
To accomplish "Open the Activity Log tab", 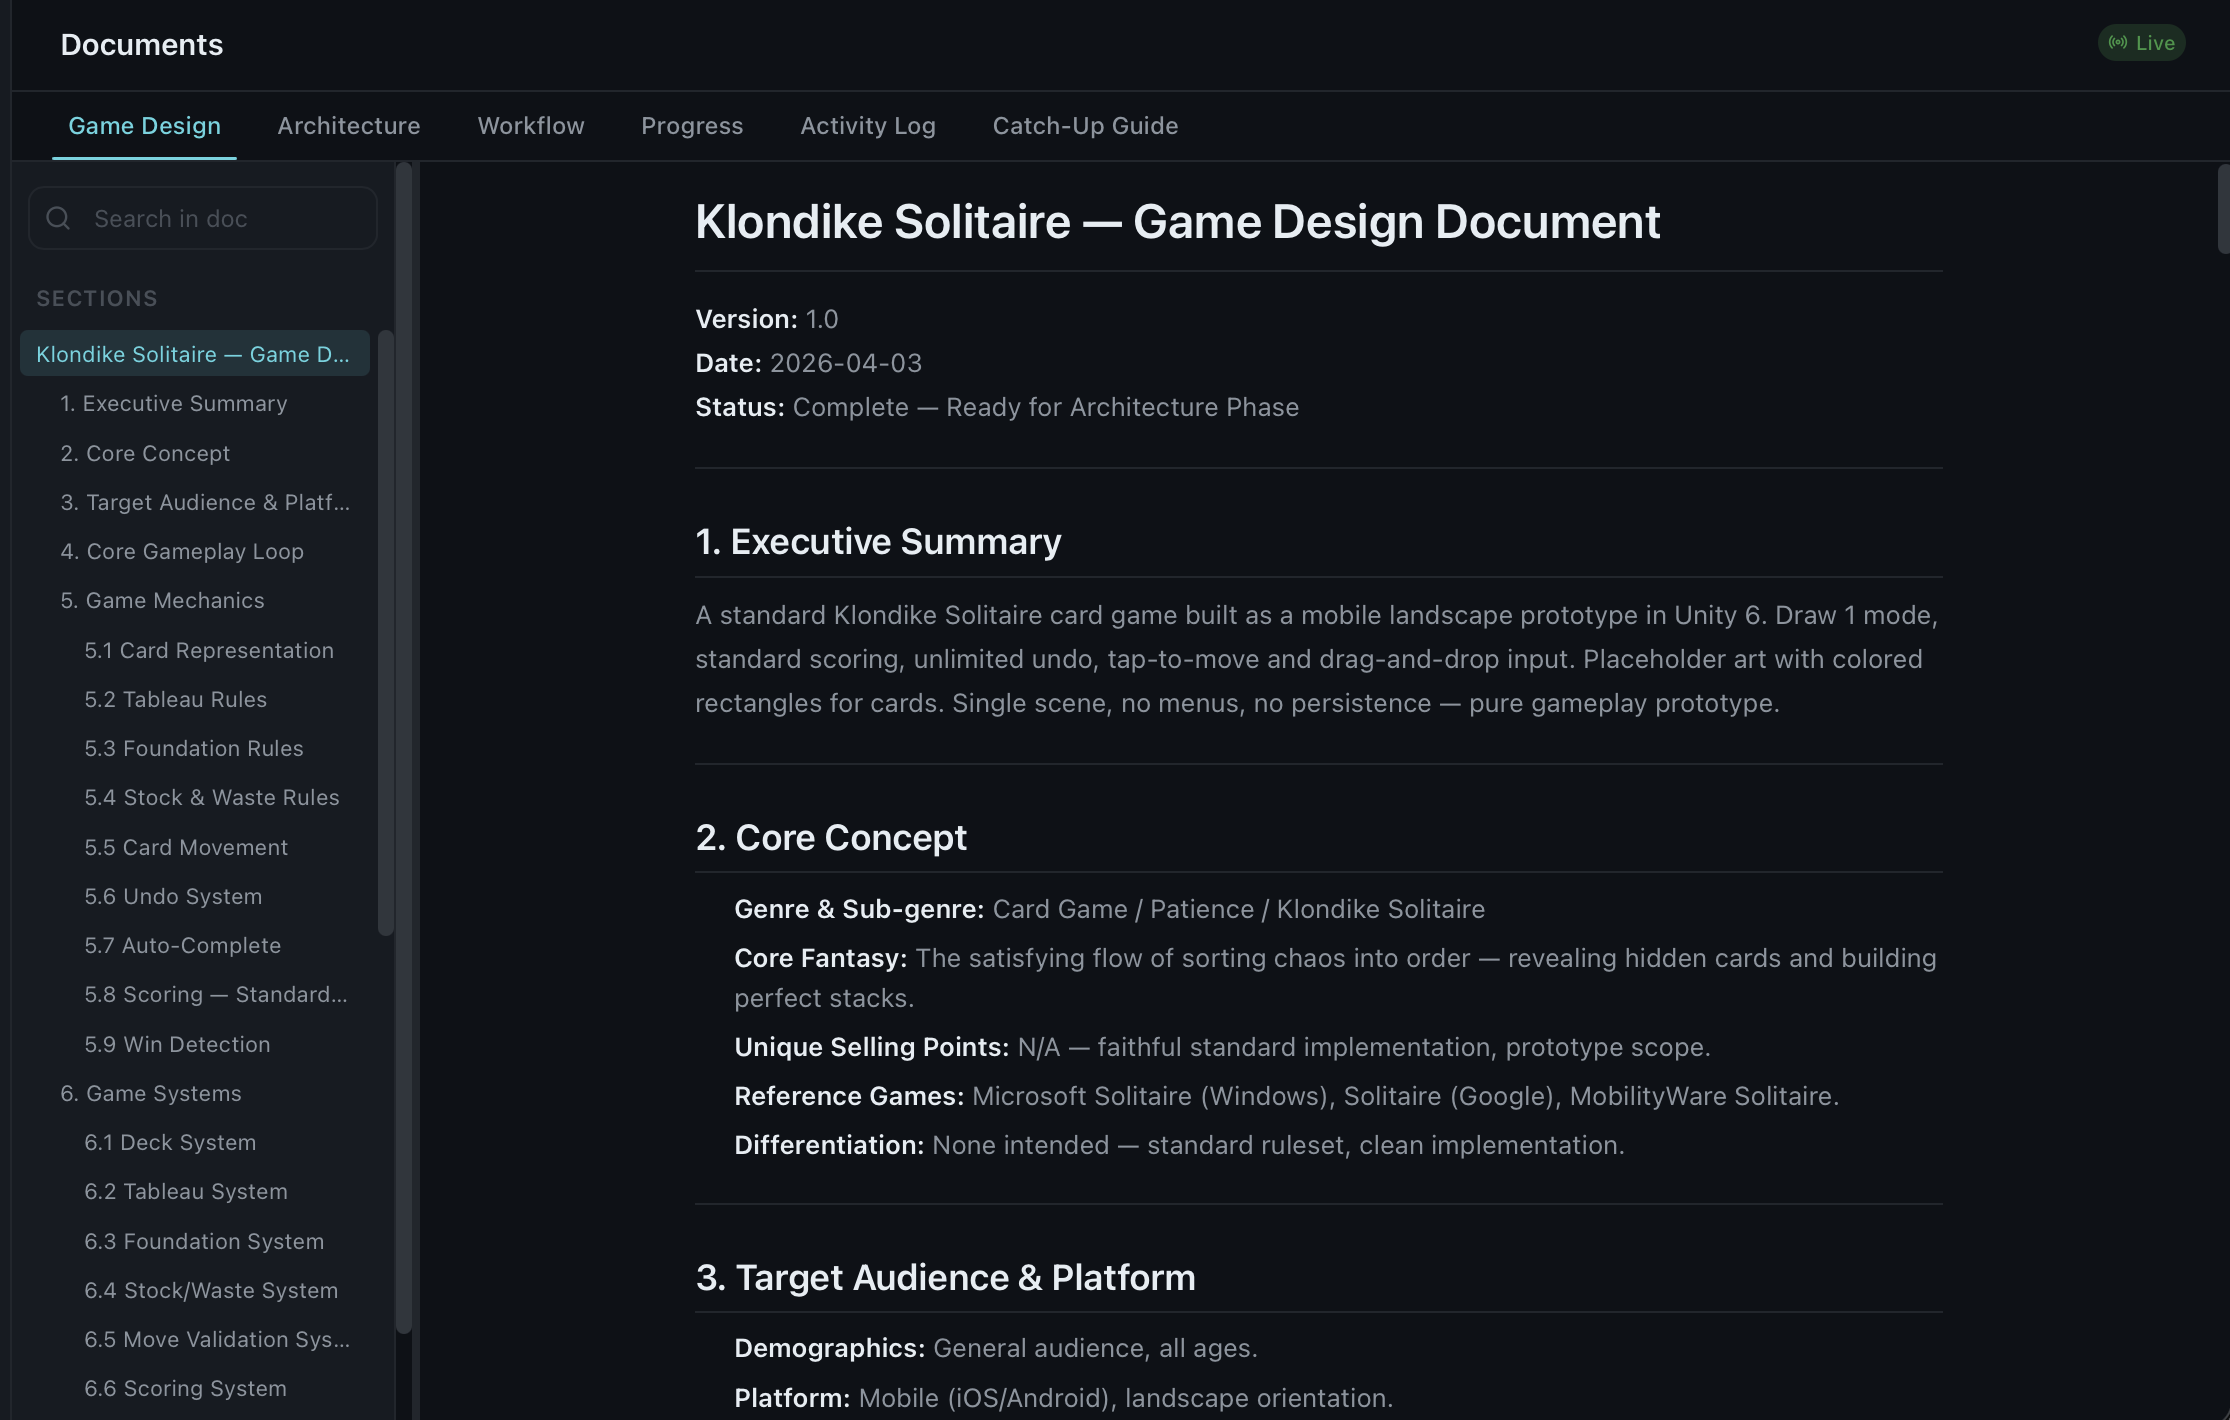I will tap(867, 126).
